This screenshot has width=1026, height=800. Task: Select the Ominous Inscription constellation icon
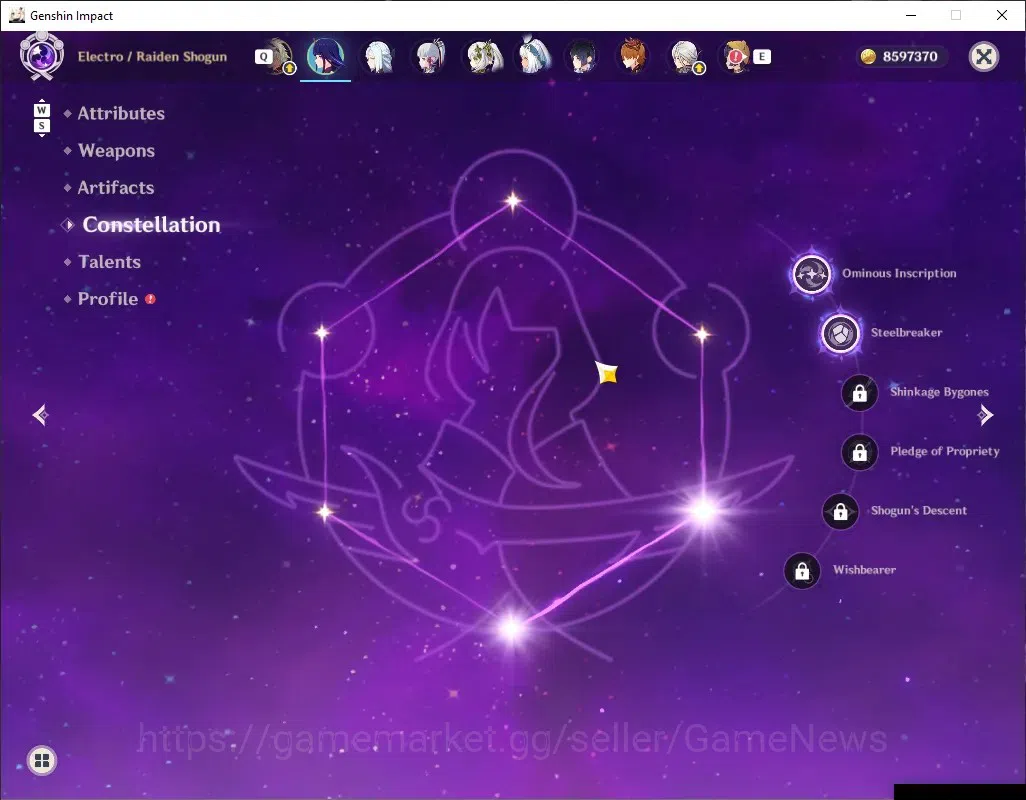click(x=811, y=273)
